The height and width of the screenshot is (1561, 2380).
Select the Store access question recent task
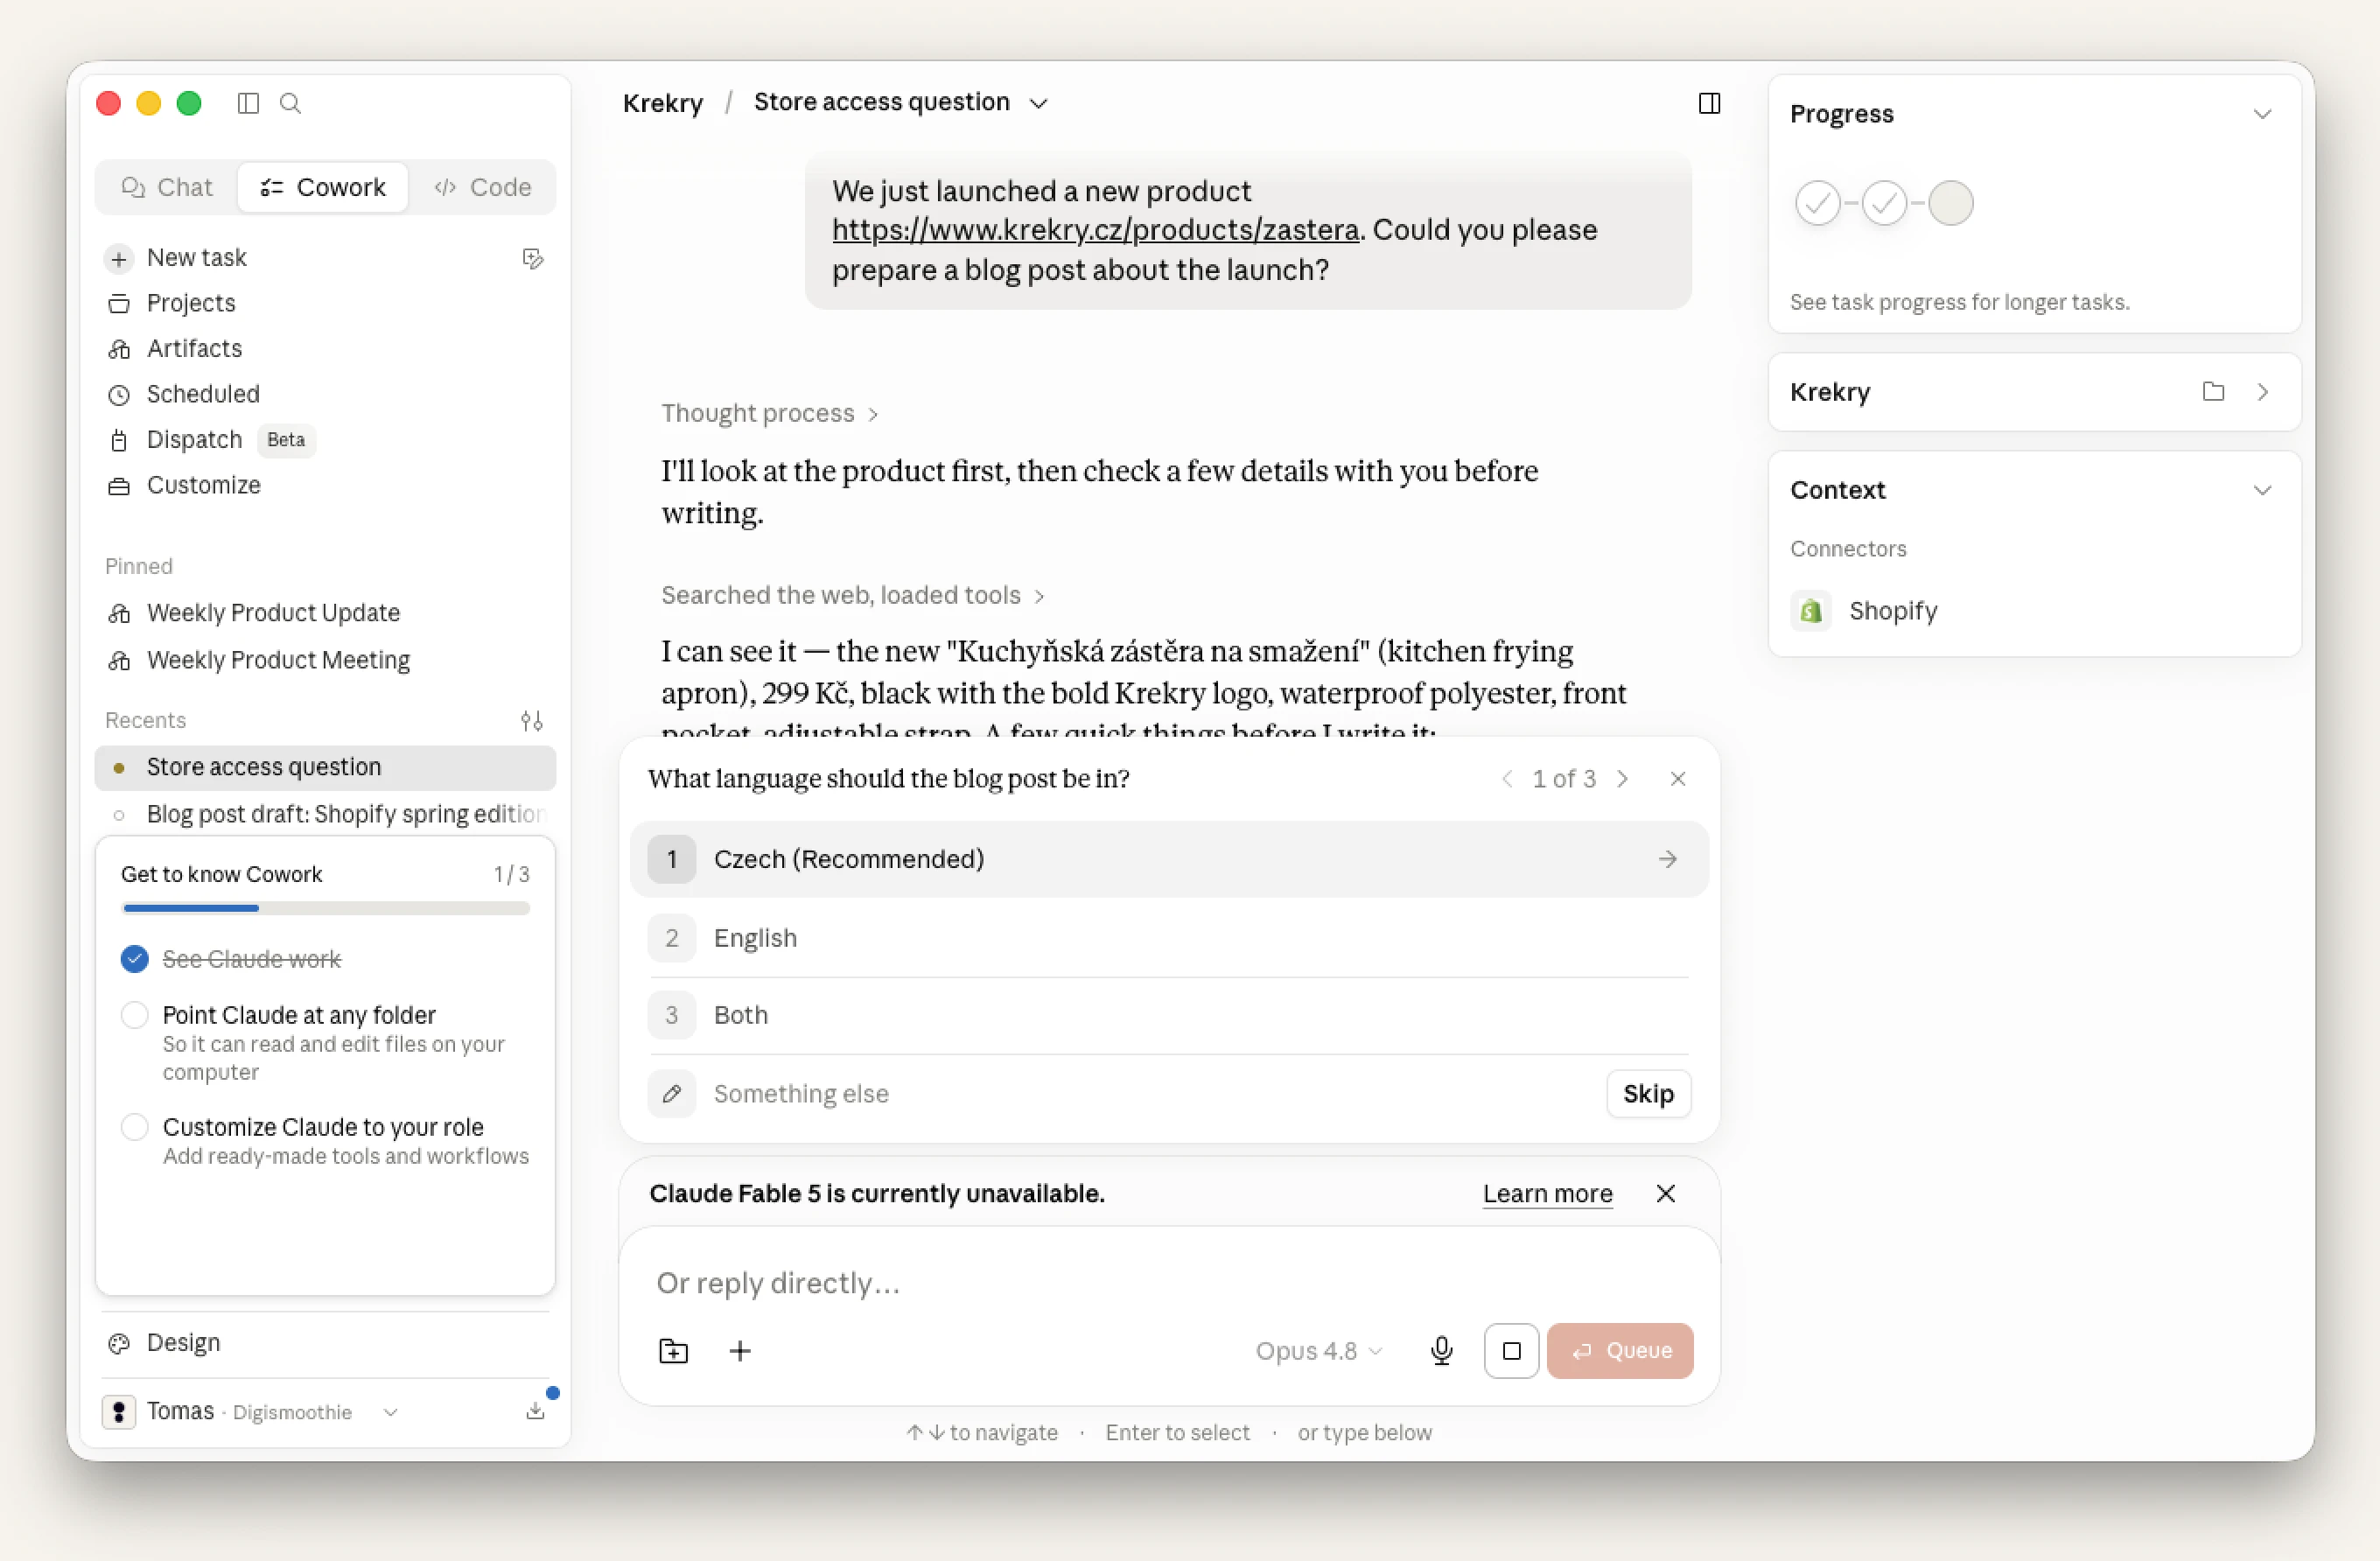325,767
